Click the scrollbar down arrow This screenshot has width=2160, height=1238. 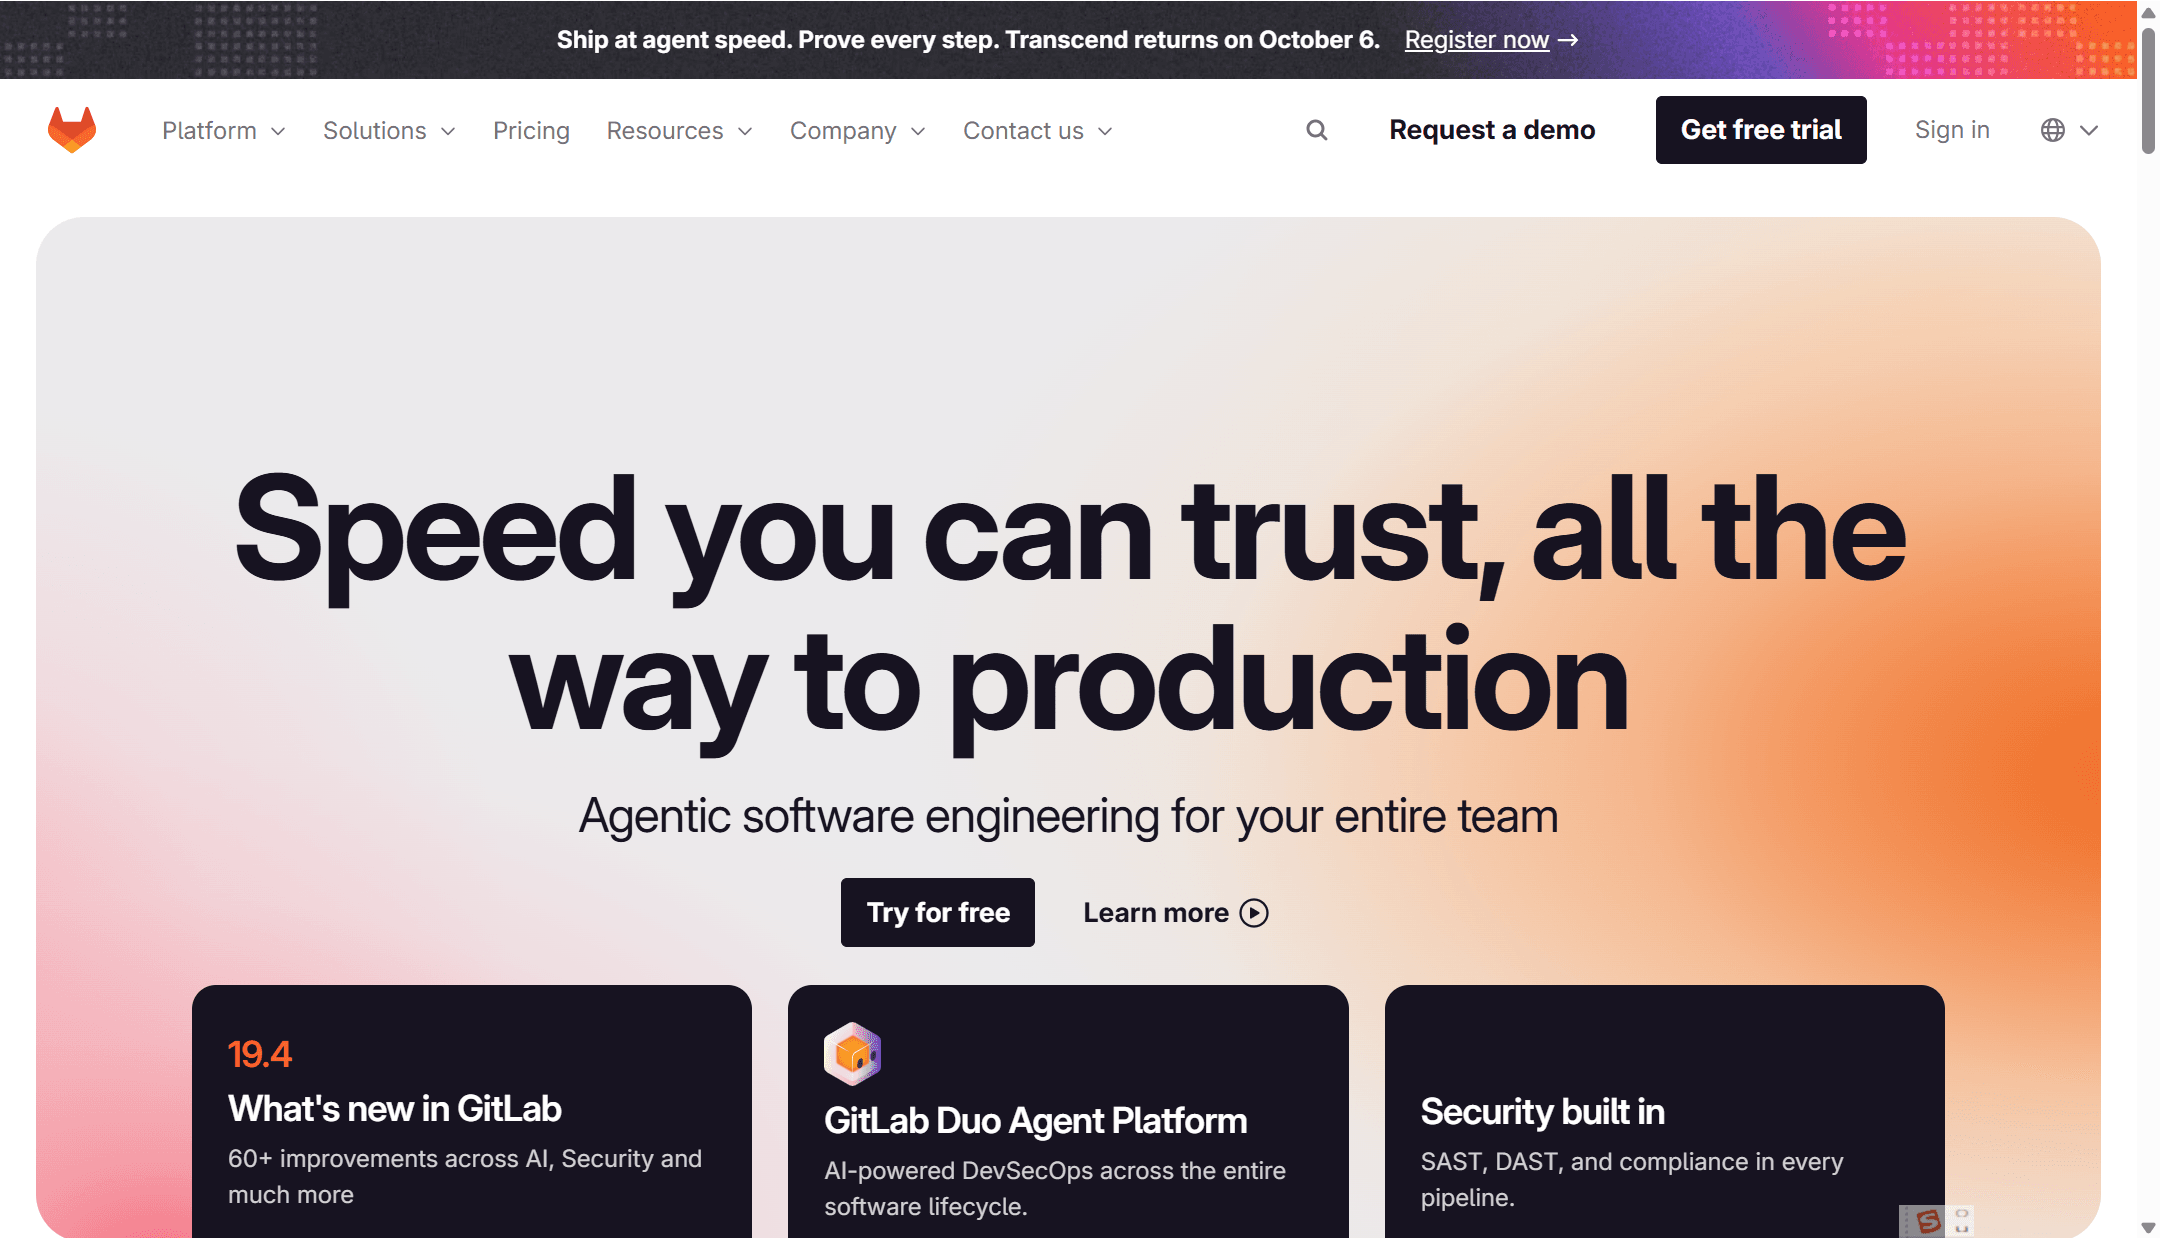click(x=2148, y=1227)
